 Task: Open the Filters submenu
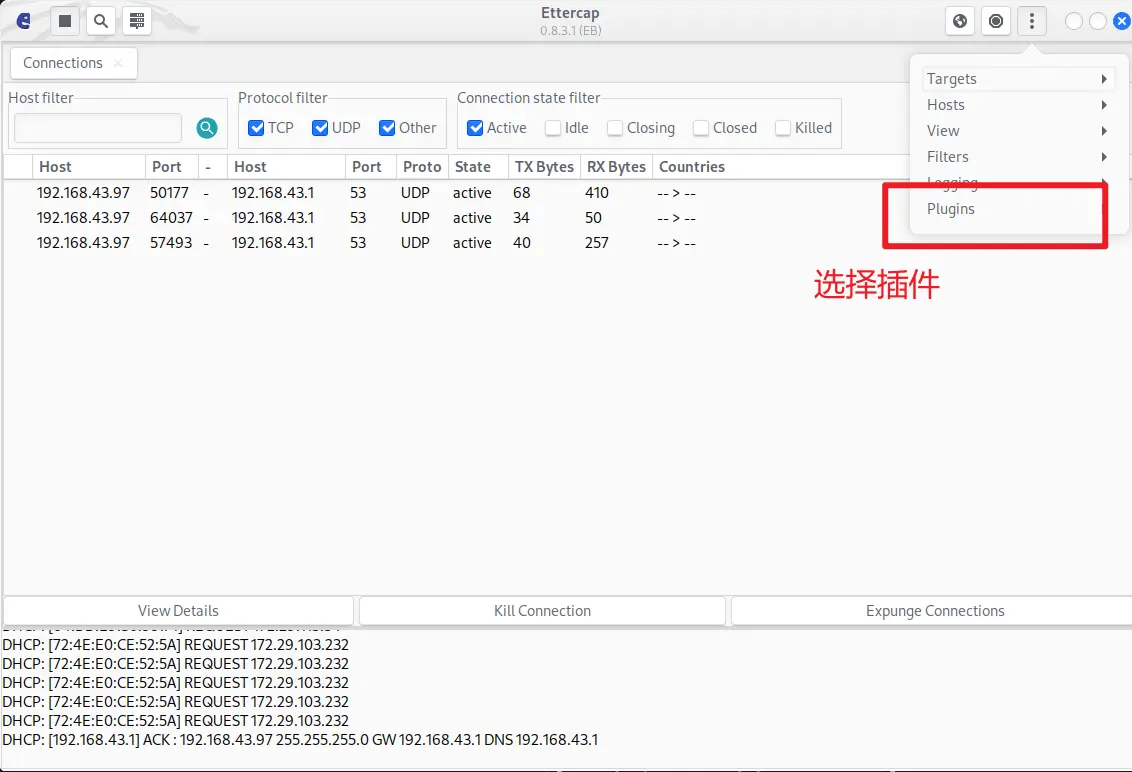tap(1015, 157)
